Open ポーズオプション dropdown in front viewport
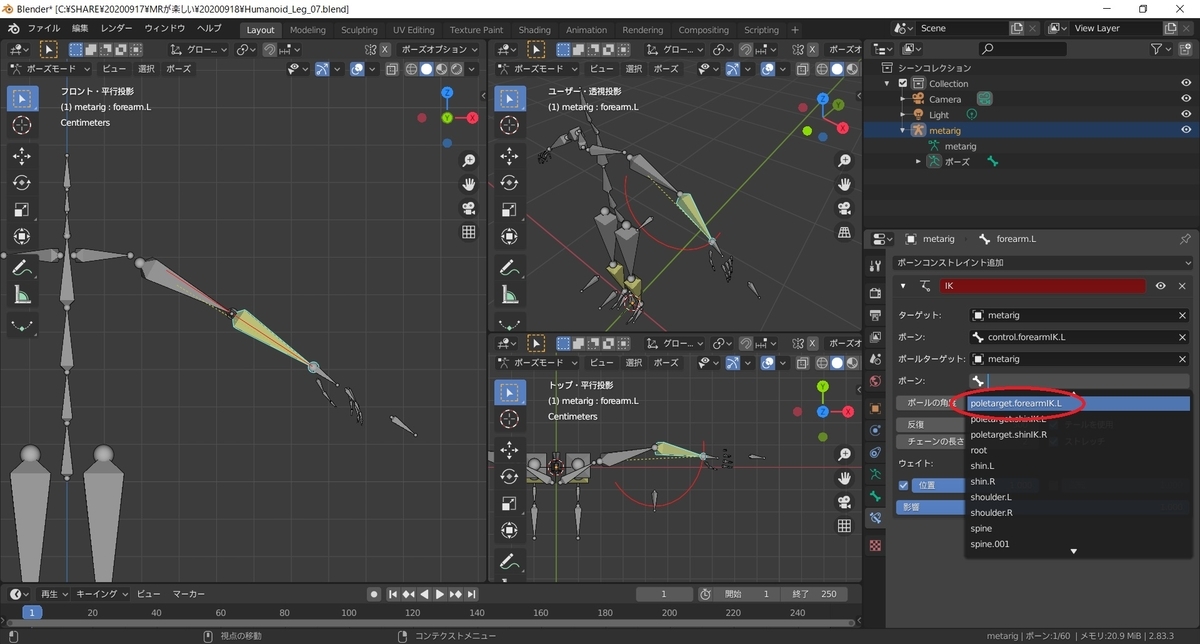This screenshot has width=1200, height=644. click(x=440, y=49)
